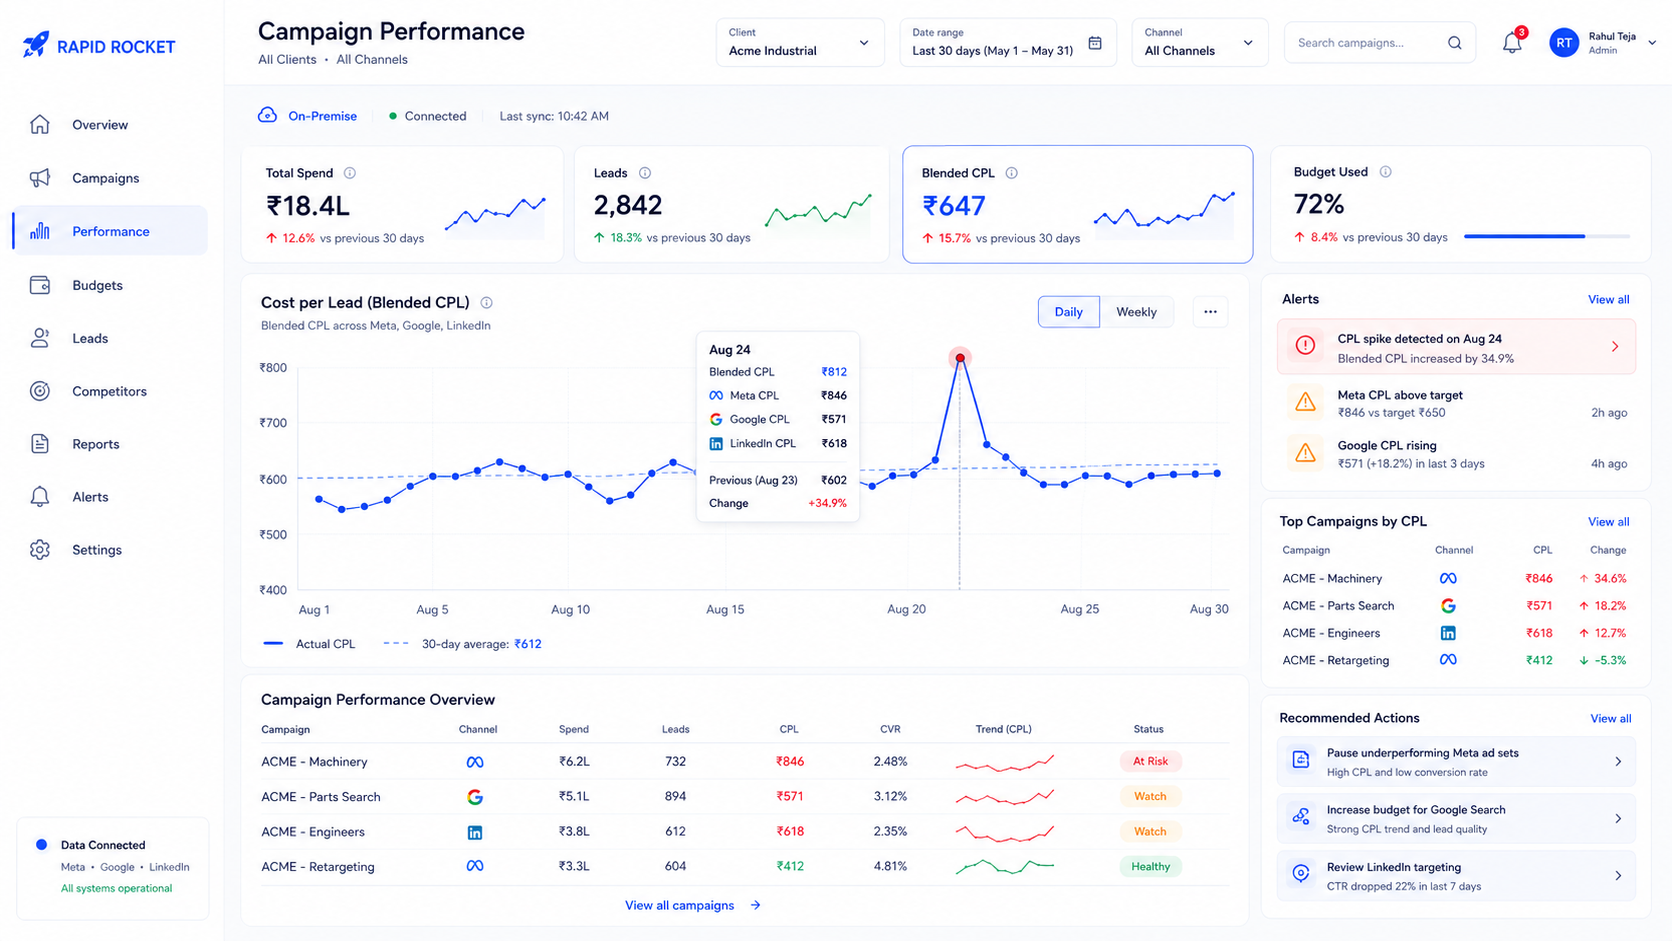Click the Rapid Rocket logo icon
This screenshot has height=941, width=1672.
coord(36,45)
